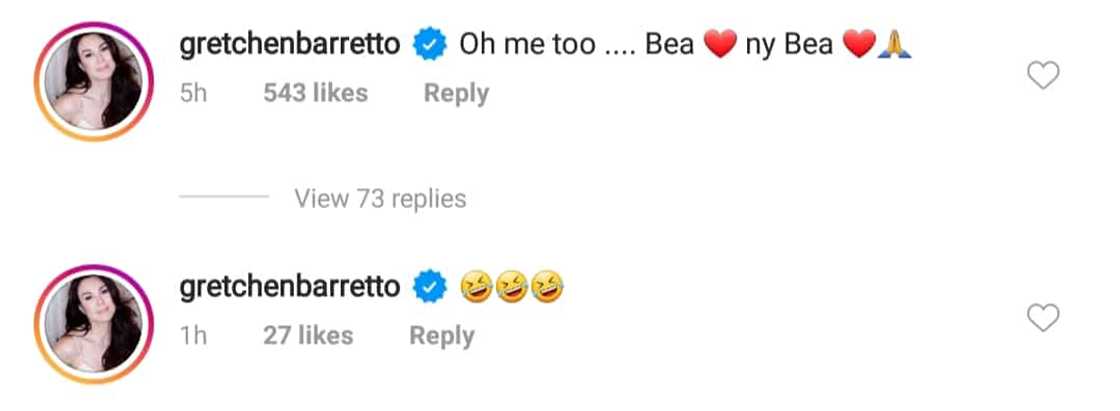The image size is (1120, 411).
Task: Expand View 73 replies
Action: pyautogui.click(x=380, y=198)
